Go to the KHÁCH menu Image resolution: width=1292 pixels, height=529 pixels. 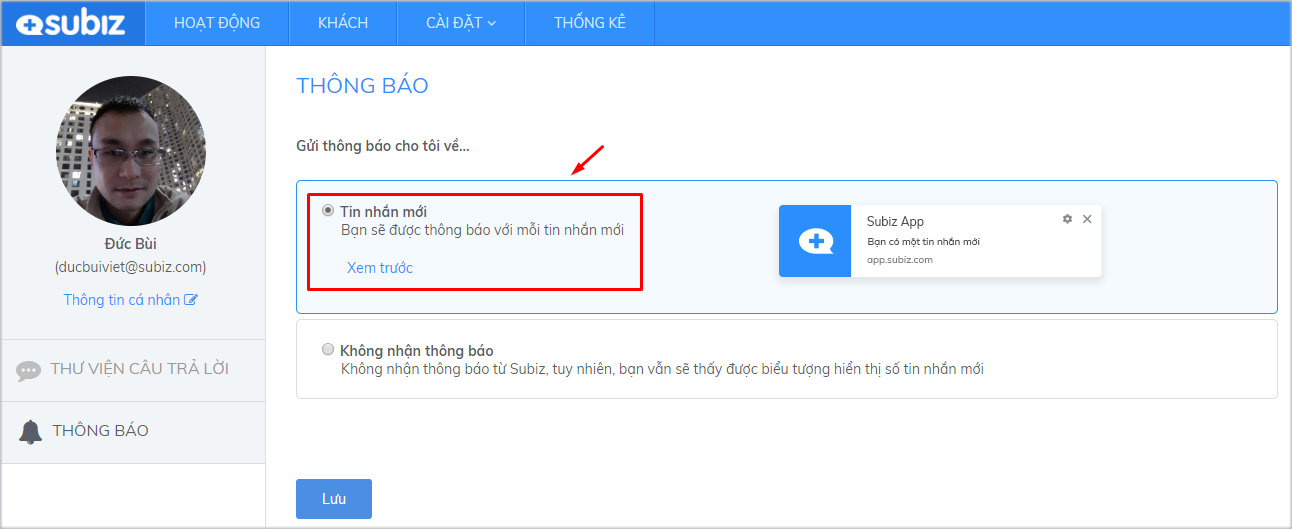(x=343, y=23)
